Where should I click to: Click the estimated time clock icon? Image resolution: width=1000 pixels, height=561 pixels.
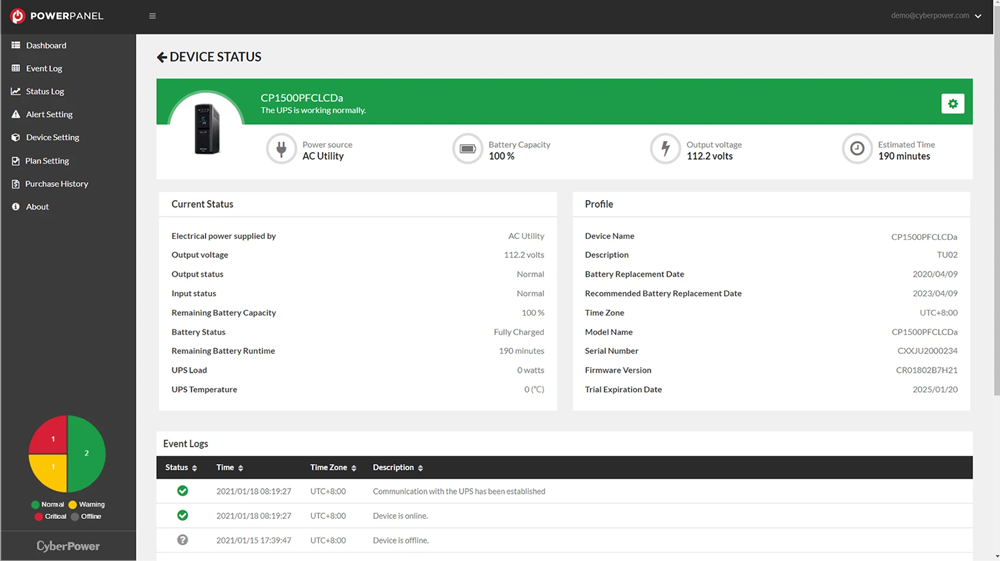pos(857,149)
